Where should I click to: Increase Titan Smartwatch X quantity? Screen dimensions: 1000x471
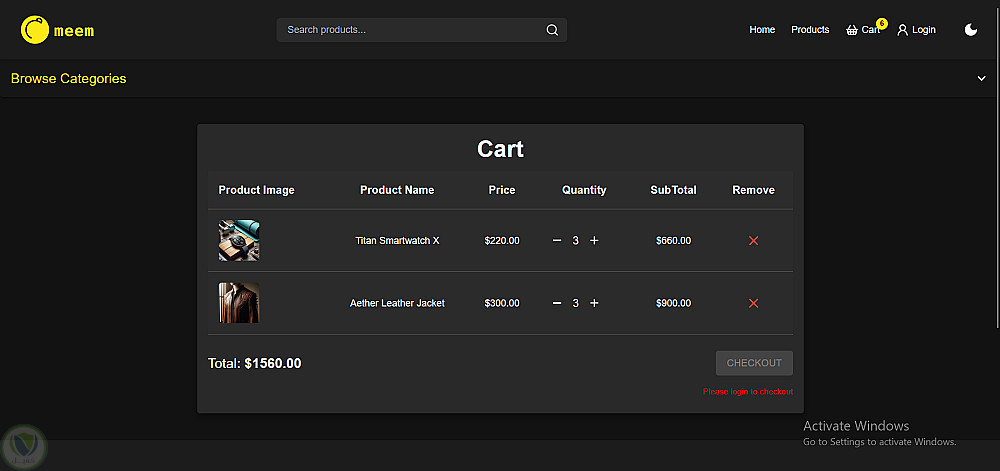point(594,241)
